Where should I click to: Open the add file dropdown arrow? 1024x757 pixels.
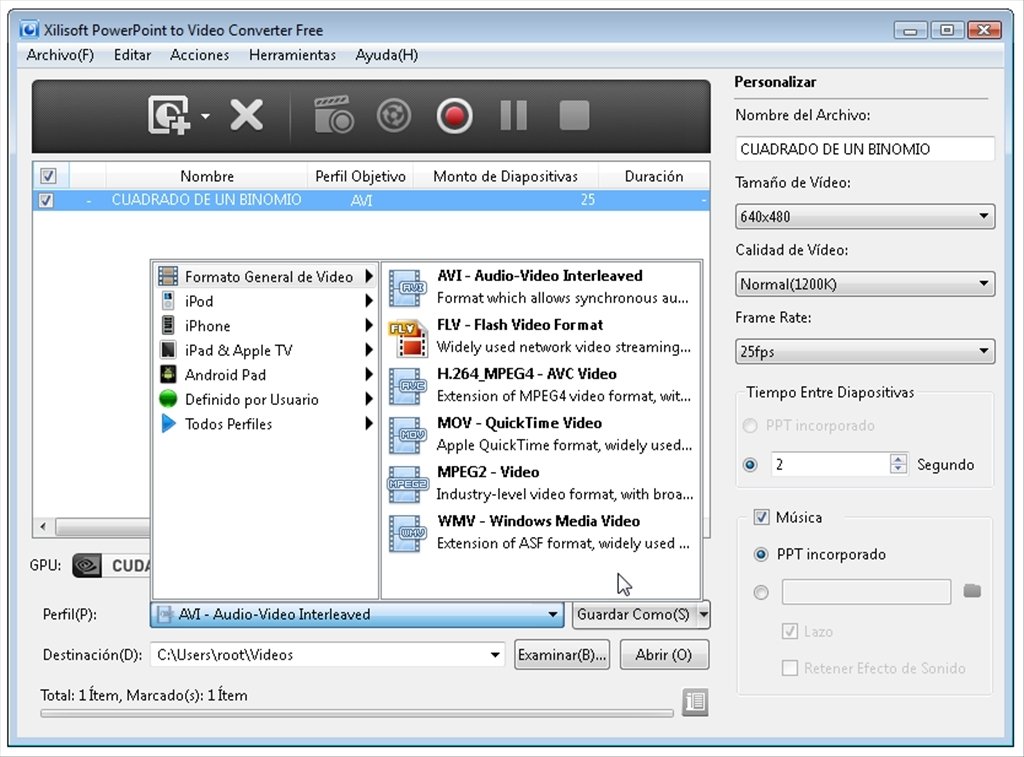(206, 116)
